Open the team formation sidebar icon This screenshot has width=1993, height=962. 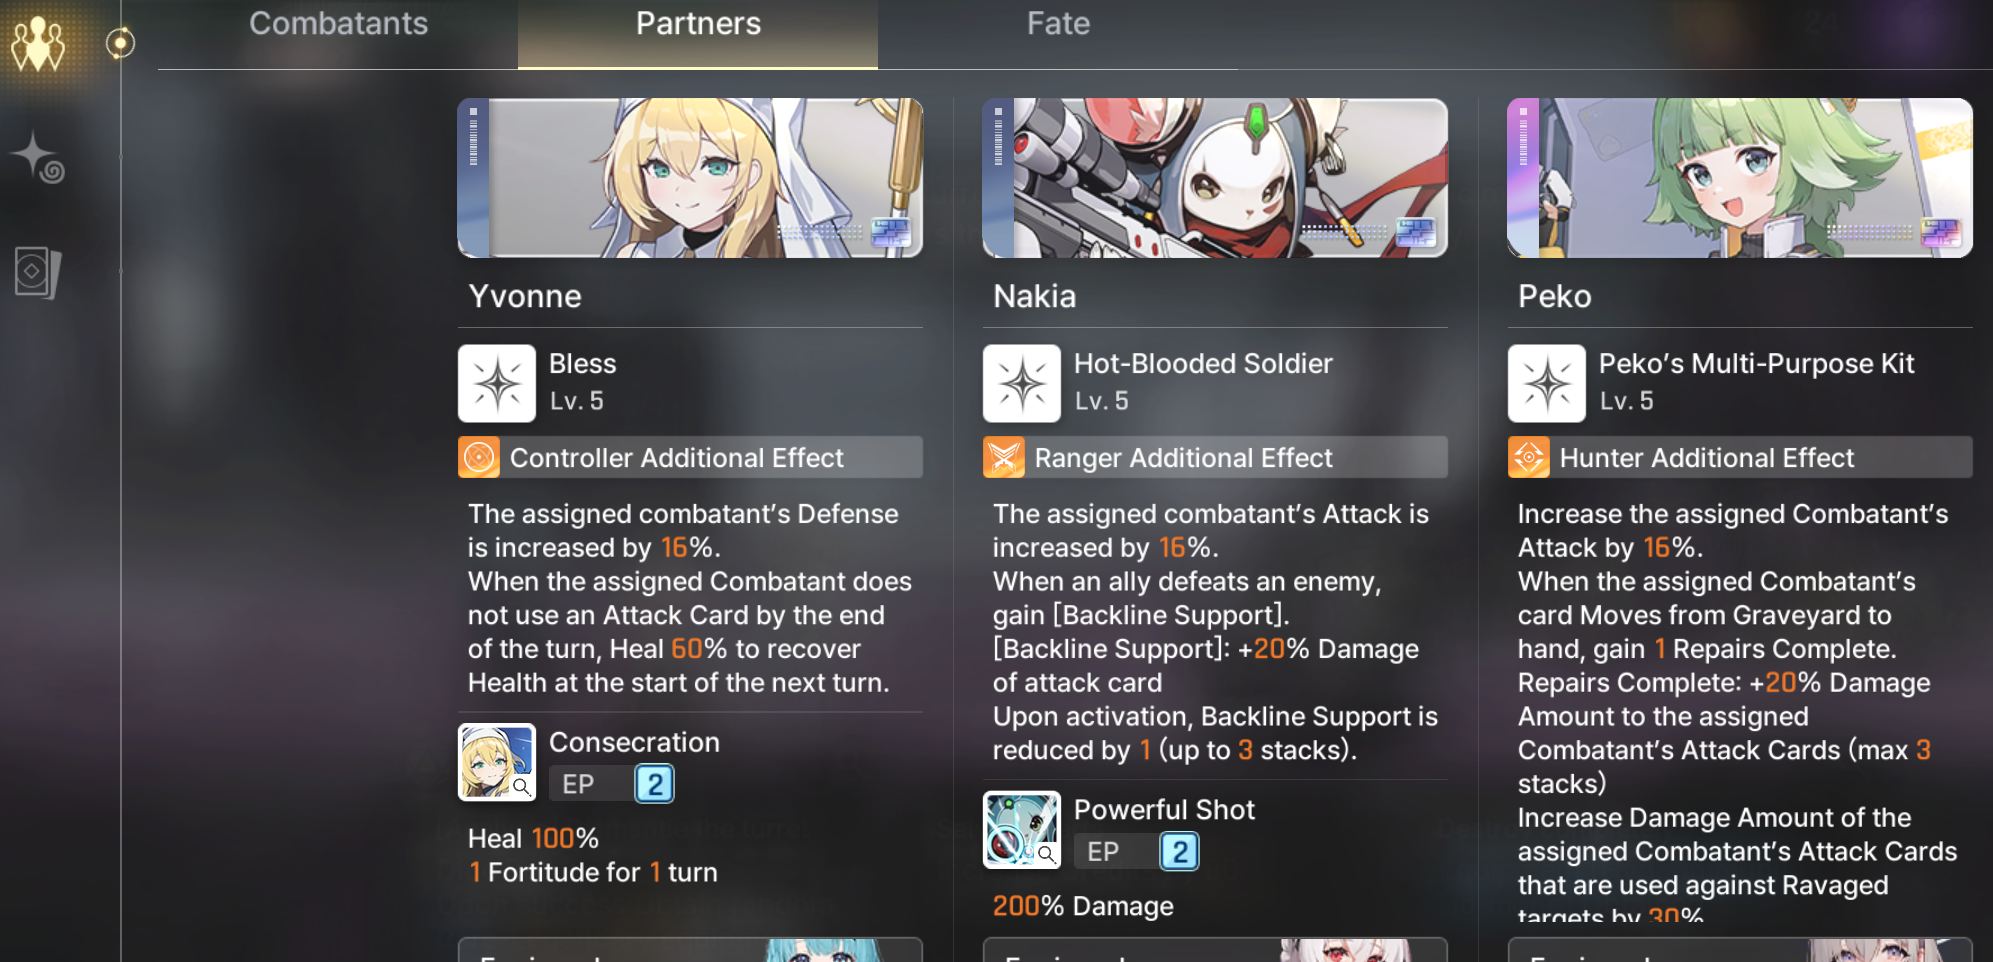pos(38,44)
